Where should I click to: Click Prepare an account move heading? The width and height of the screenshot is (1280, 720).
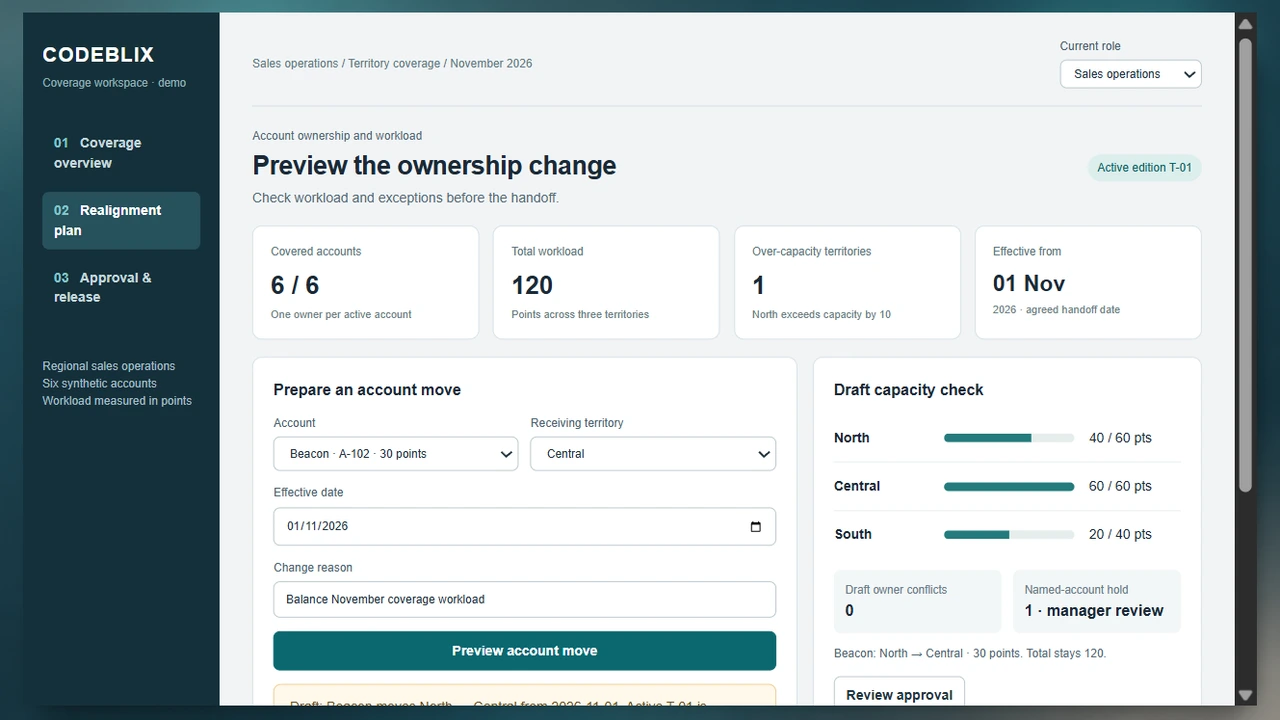(x=367, y=390)
